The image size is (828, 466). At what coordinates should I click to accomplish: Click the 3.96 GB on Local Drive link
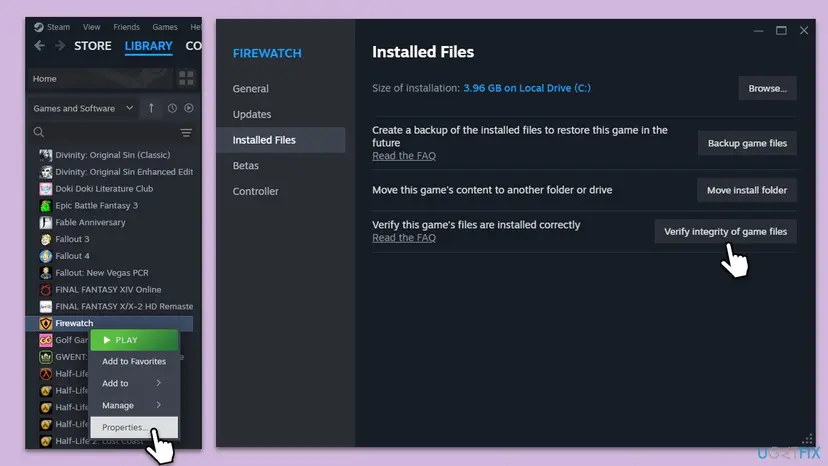tap(527, 88)
